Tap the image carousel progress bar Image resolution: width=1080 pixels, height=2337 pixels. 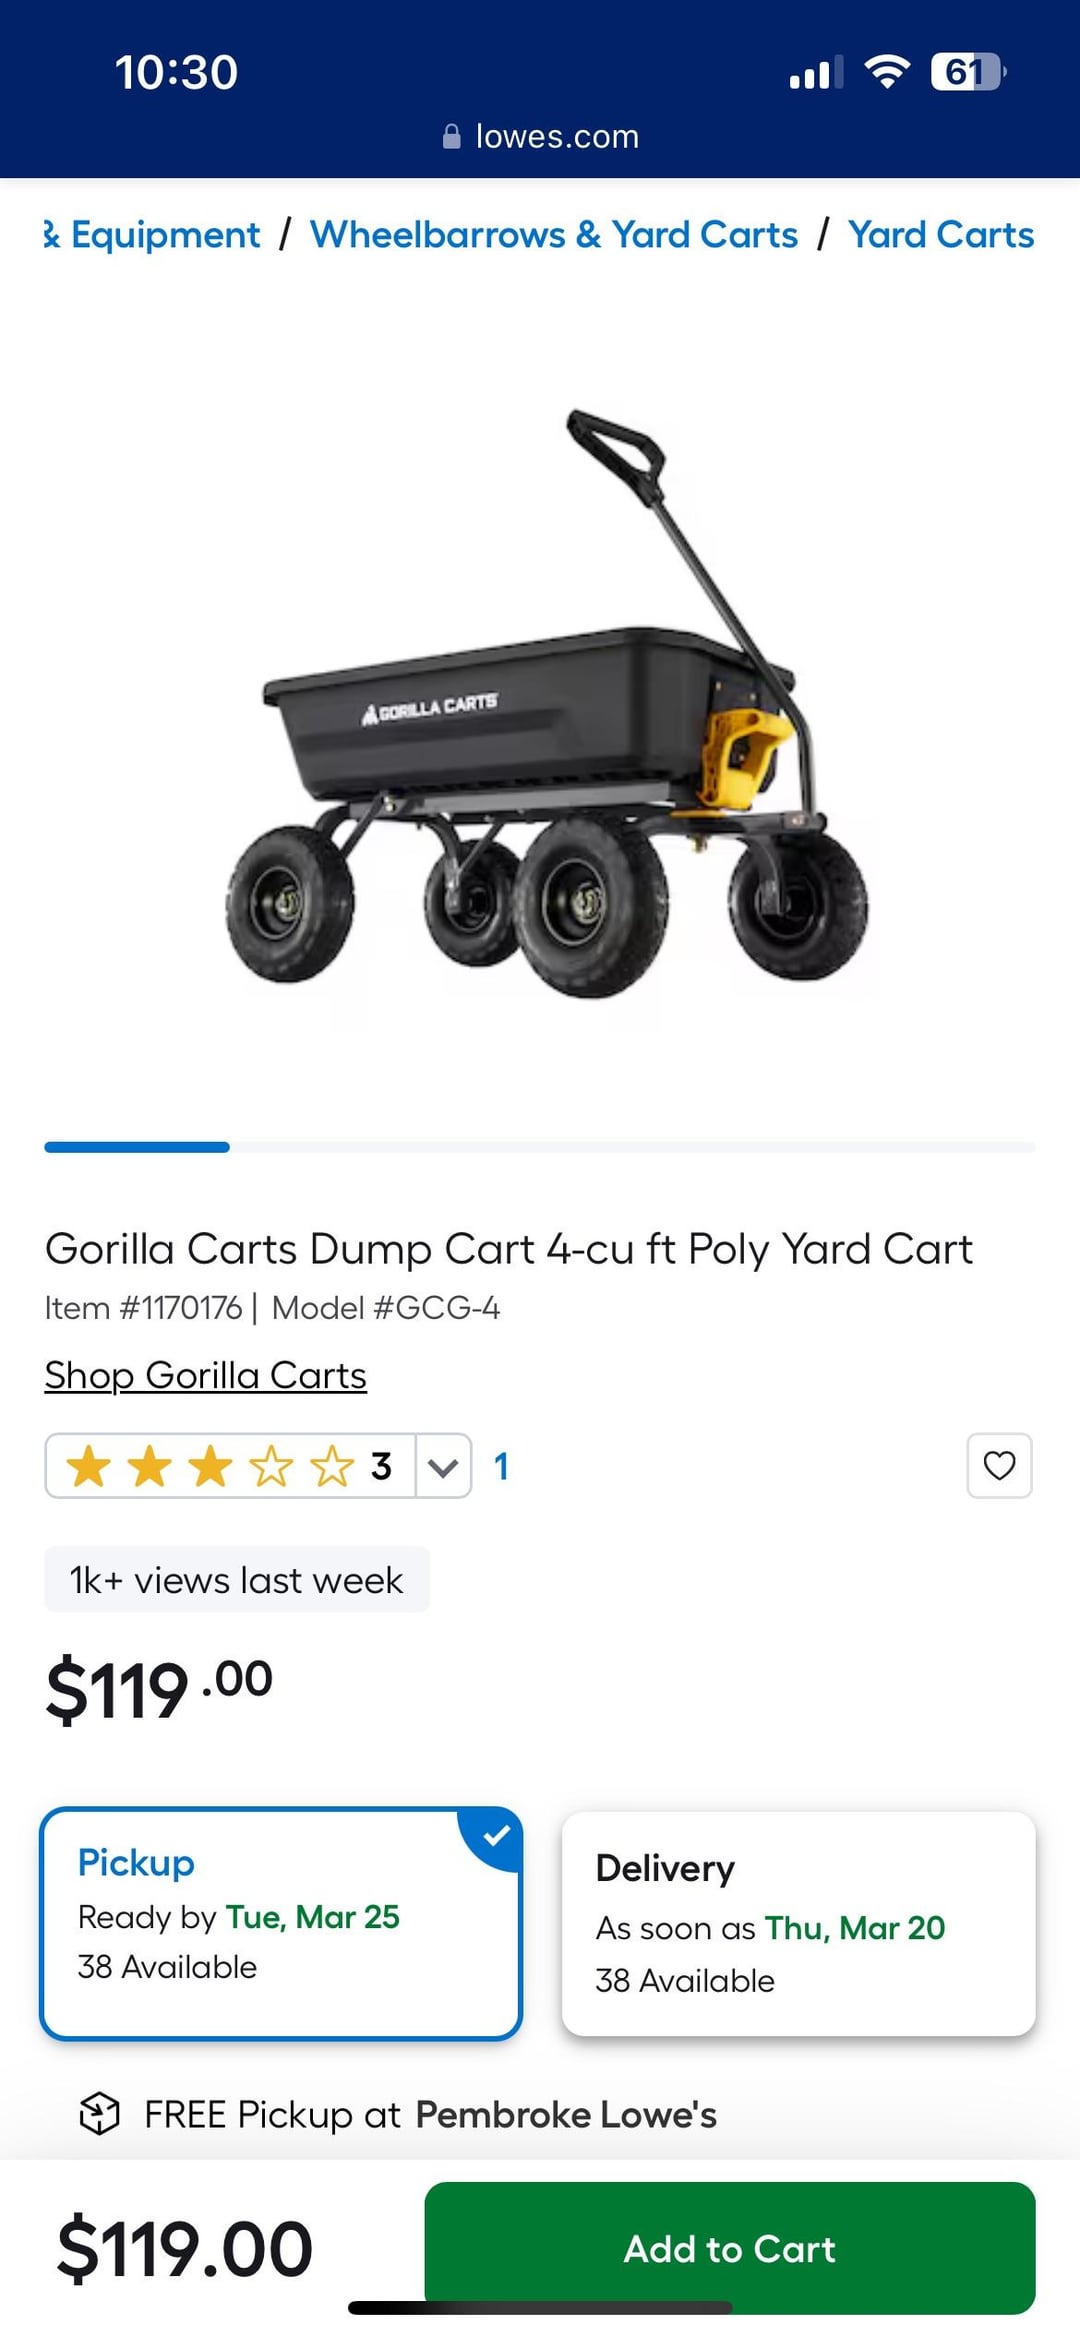pyautogui.click(x=540, y=1147)
